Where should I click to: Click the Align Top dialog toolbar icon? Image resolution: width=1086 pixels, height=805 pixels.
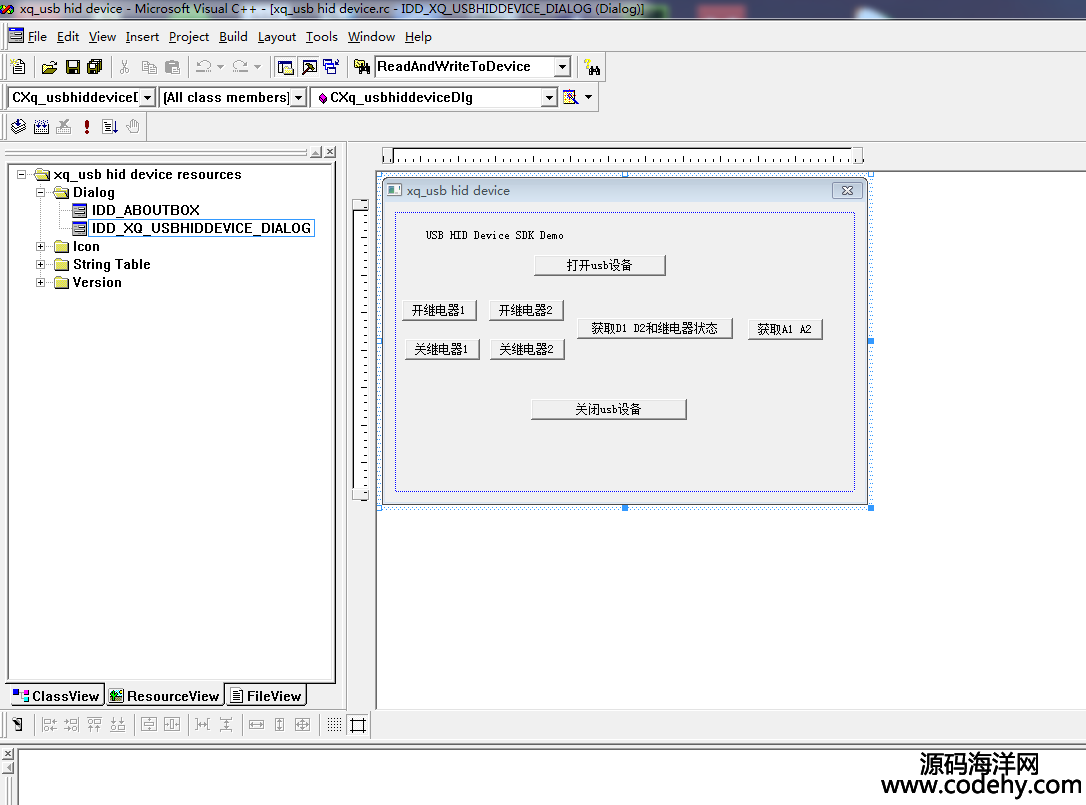point(94,725)
